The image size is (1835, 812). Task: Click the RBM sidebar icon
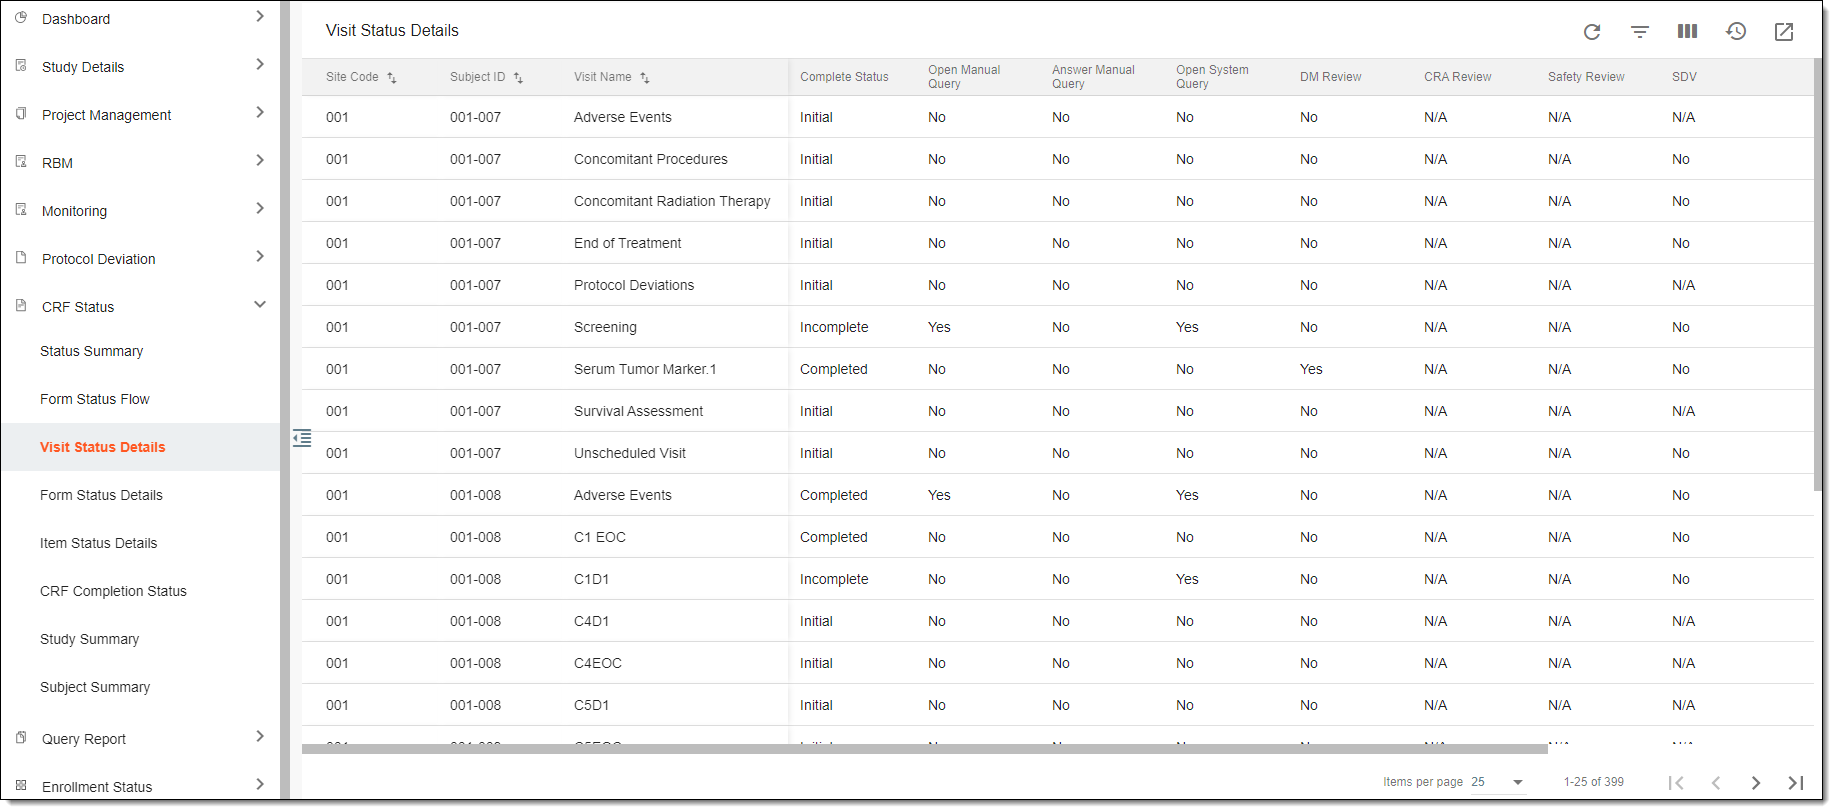click(x=21, y=161)
